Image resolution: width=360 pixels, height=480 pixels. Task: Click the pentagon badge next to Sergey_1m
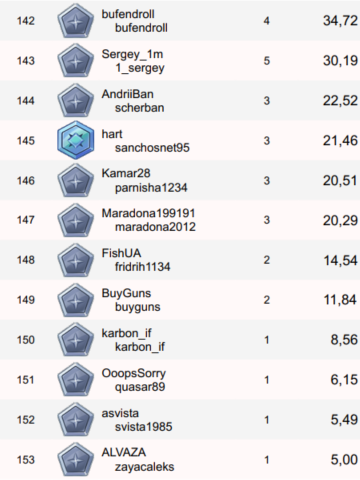click(76, 61)
